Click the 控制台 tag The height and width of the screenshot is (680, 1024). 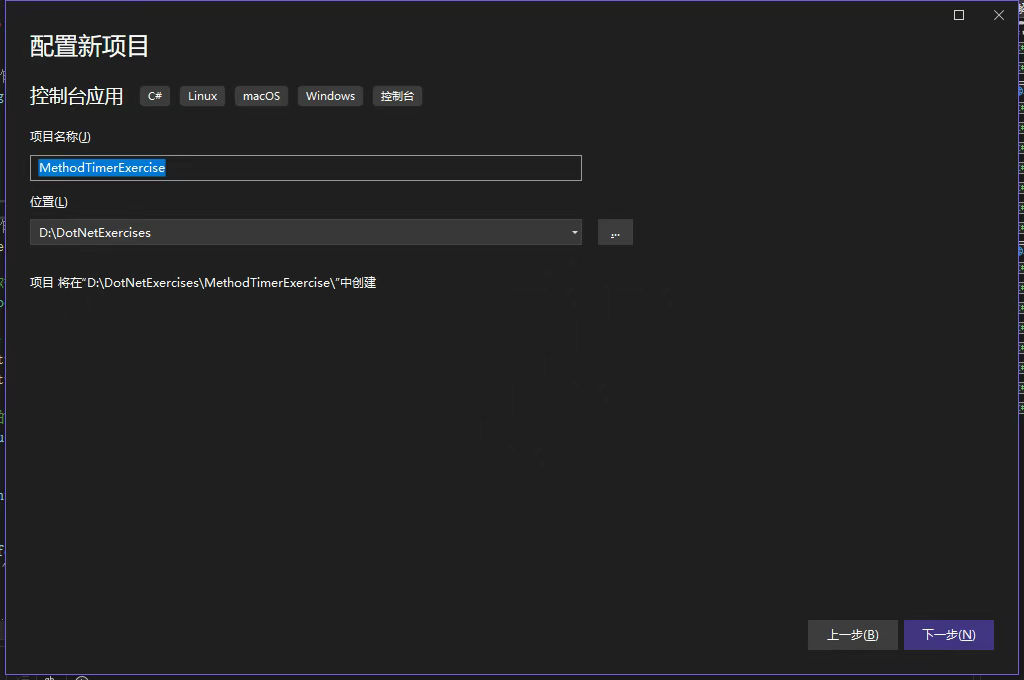(397, 96)
